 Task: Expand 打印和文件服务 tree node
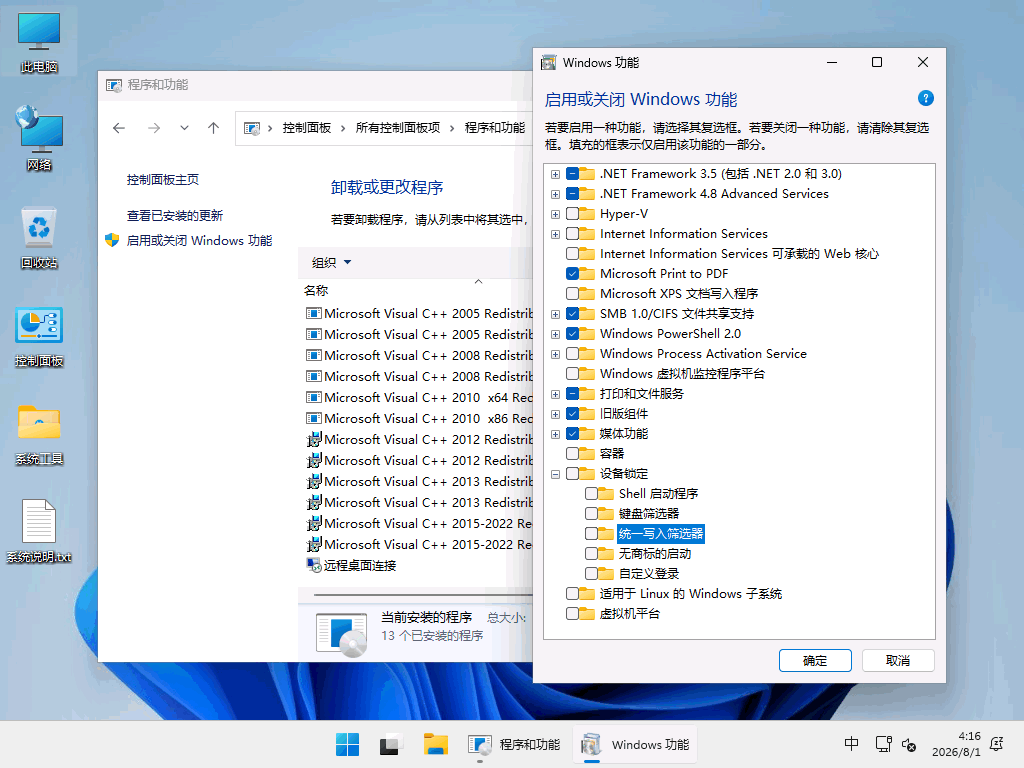555,394
